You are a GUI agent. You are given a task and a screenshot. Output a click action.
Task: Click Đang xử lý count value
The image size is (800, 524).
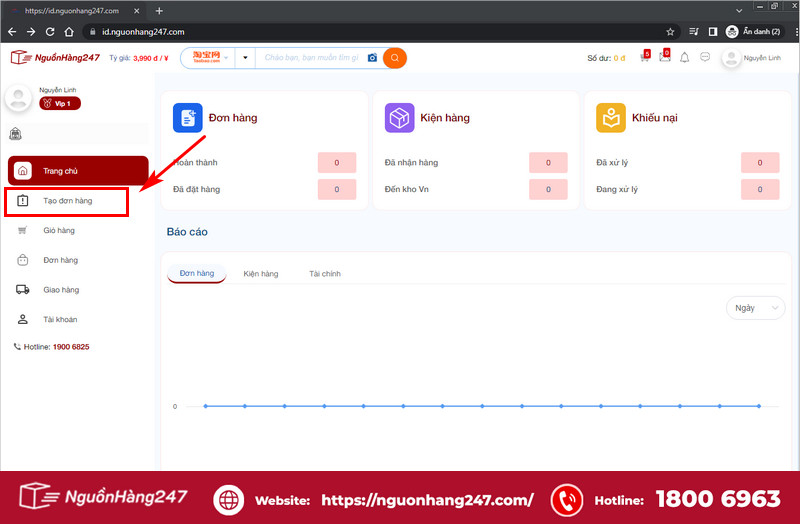[x=760, y=189]
